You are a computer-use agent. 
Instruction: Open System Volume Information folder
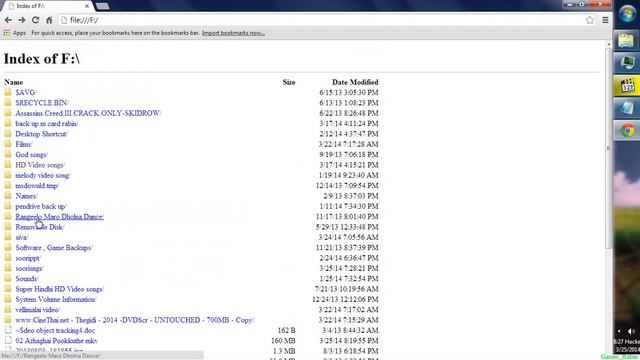tap(56, 299)
